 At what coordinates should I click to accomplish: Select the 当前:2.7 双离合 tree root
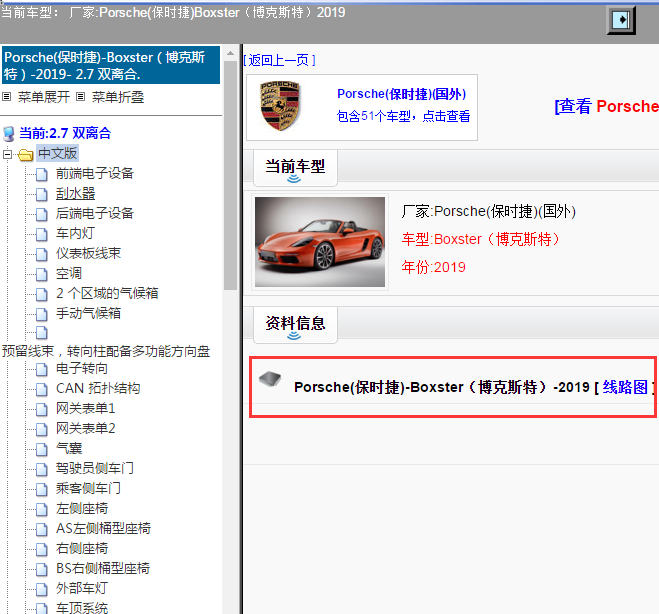65,133
